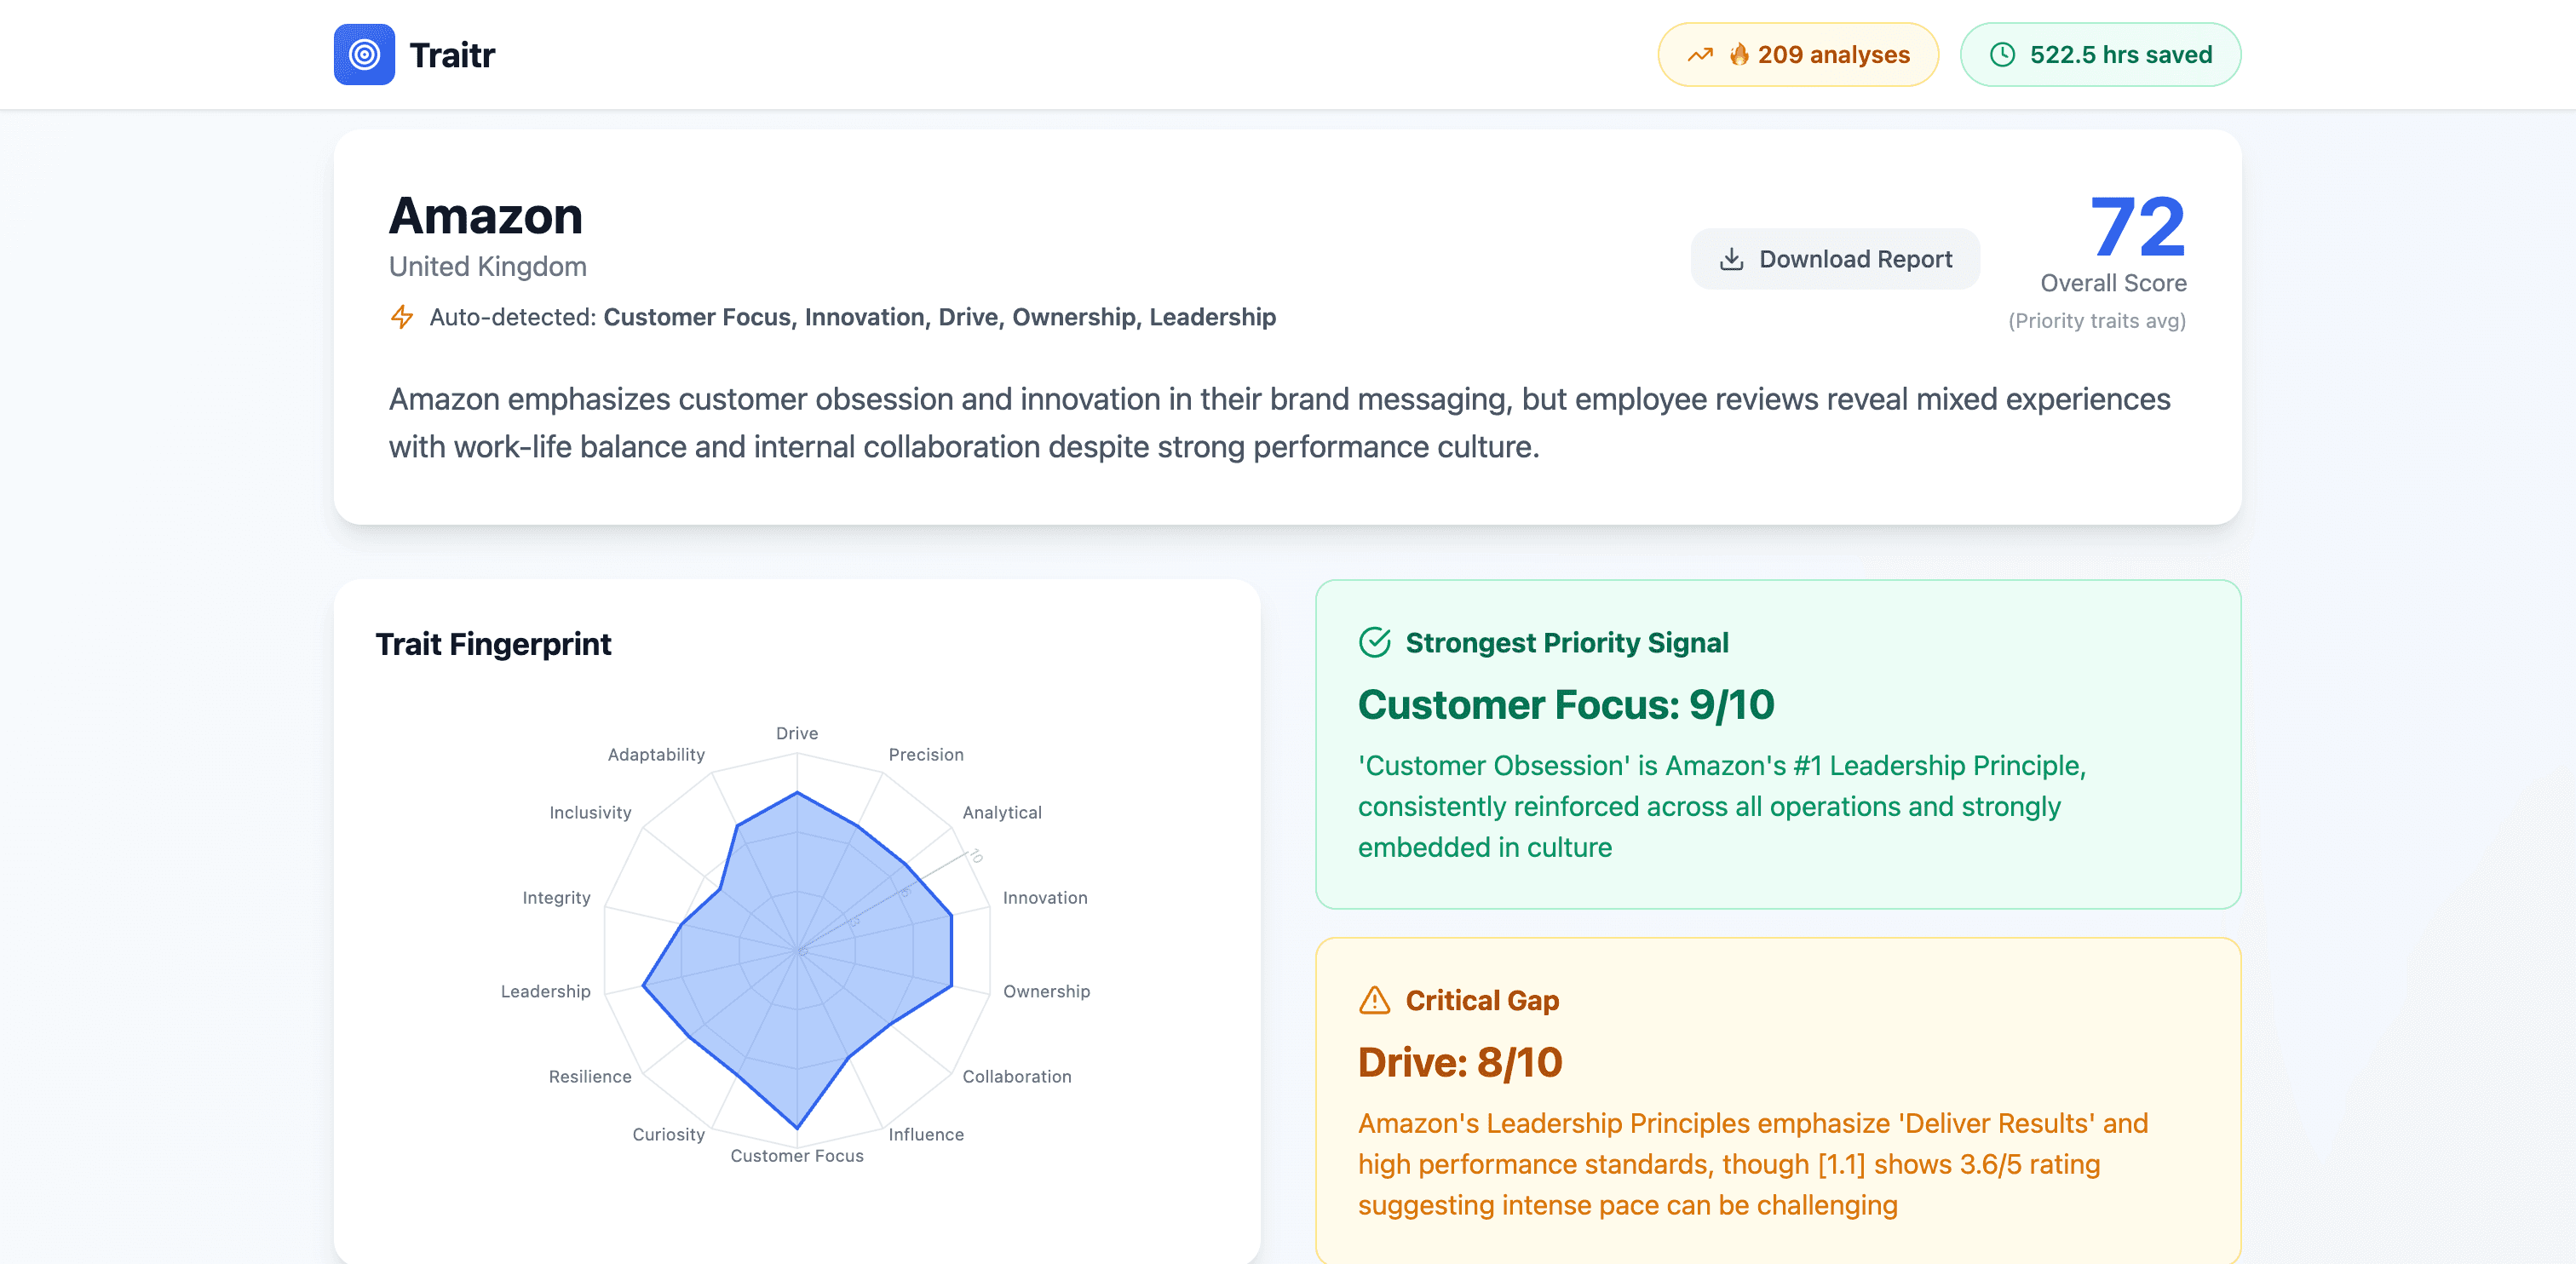This screenshot has height=1264, width=2576.
Task: Click the lightning bolt auto-detected icon
Action: pyautogui.click(x=402, y=317)
